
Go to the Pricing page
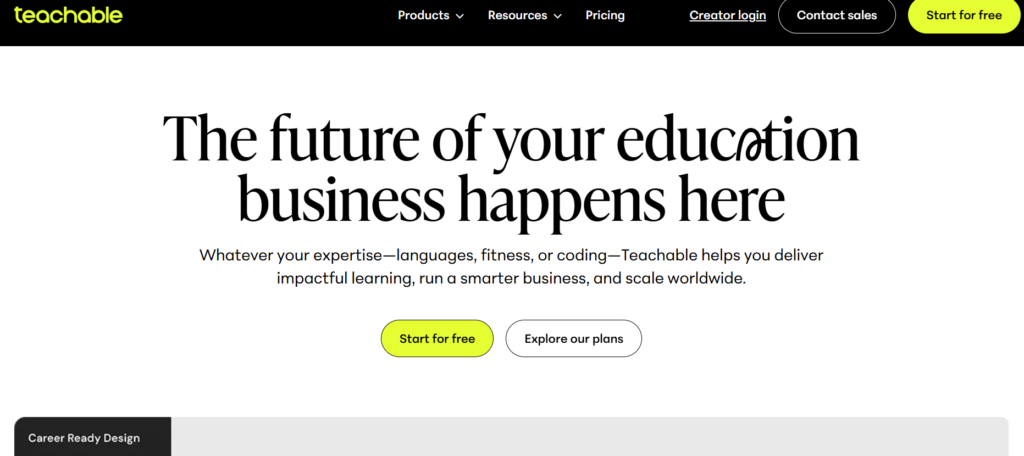click(x=605, y=15)
